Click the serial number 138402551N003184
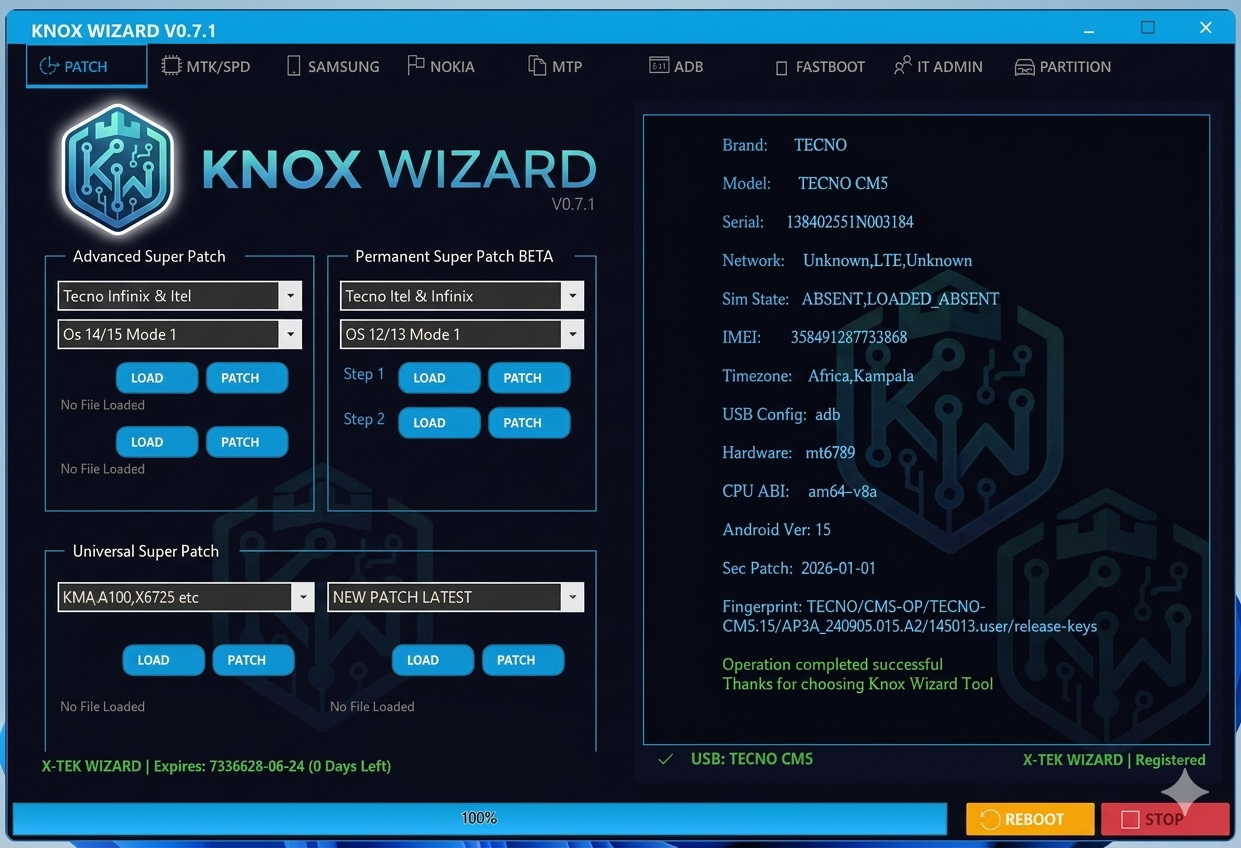The width and height of the screenshot is (1241, 848). [850, 222]
